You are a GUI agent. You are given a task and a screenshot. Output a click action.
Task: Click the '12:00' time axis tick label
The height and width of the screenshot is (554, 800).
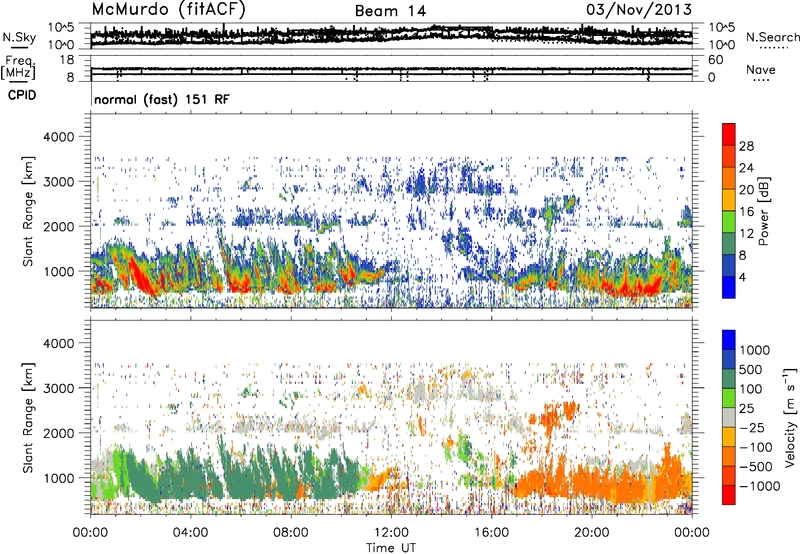(391, 533)
